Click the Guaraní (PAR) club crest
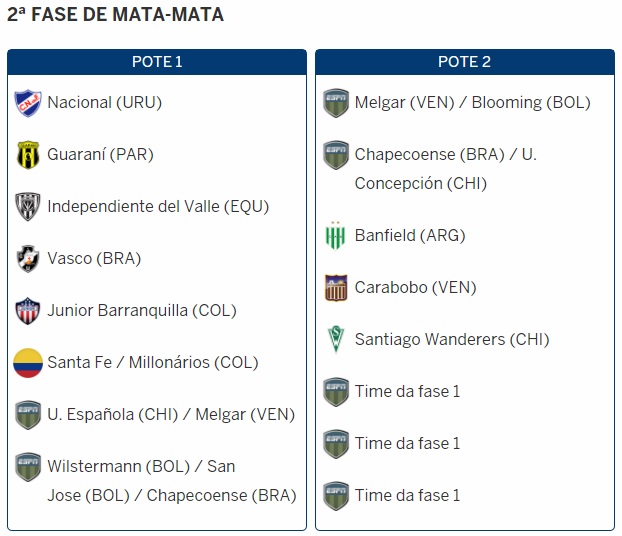The width and height of the screenshot is (622, 536). click(28, 155)
